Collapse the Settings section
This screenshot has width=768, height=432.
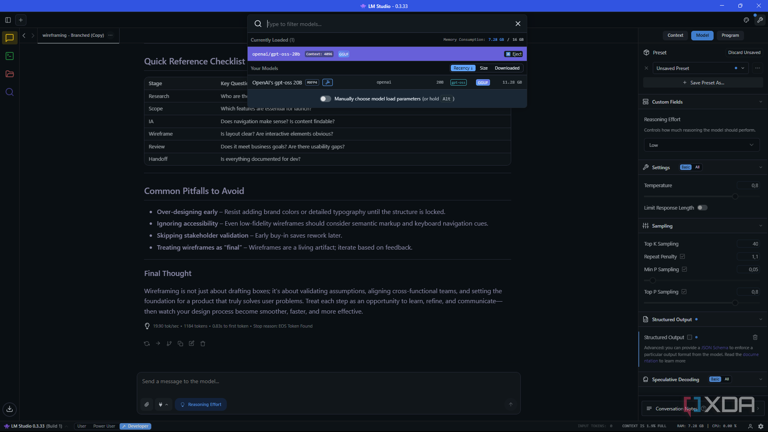coord(760,168)
